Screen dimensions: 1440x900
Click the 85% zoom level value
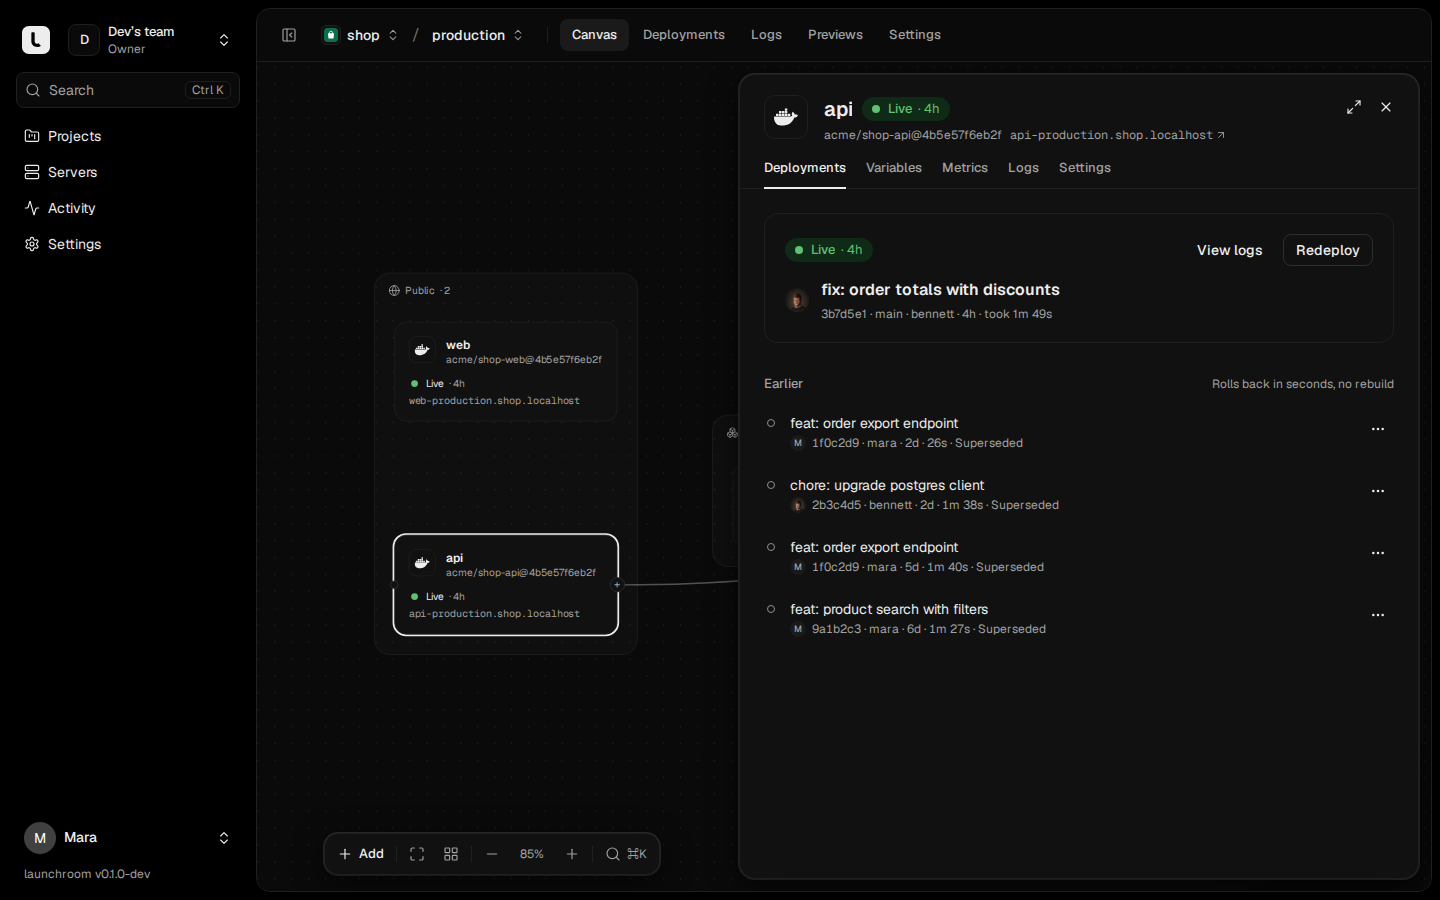[x=532, y=854]
